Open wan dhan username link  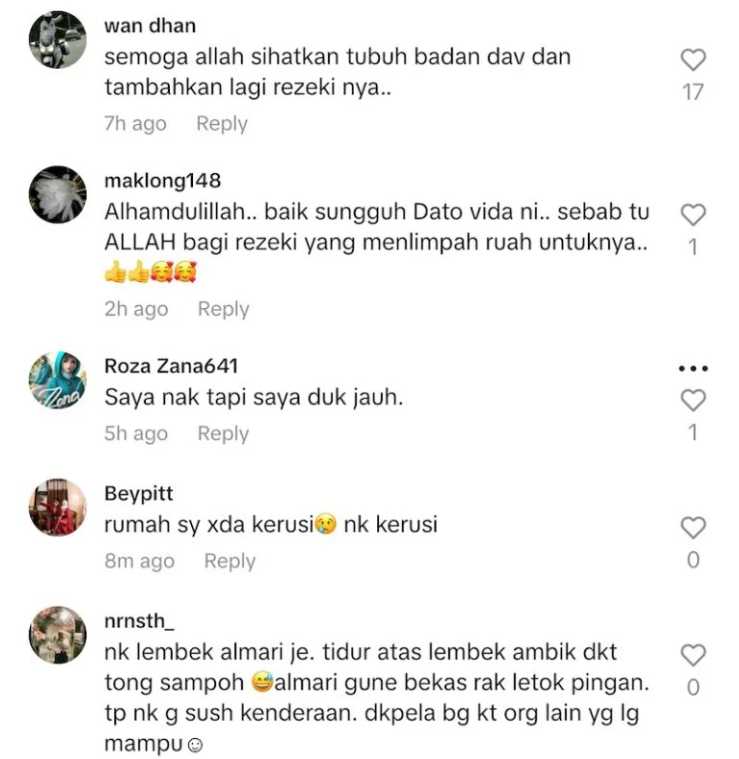coord(150,26)
